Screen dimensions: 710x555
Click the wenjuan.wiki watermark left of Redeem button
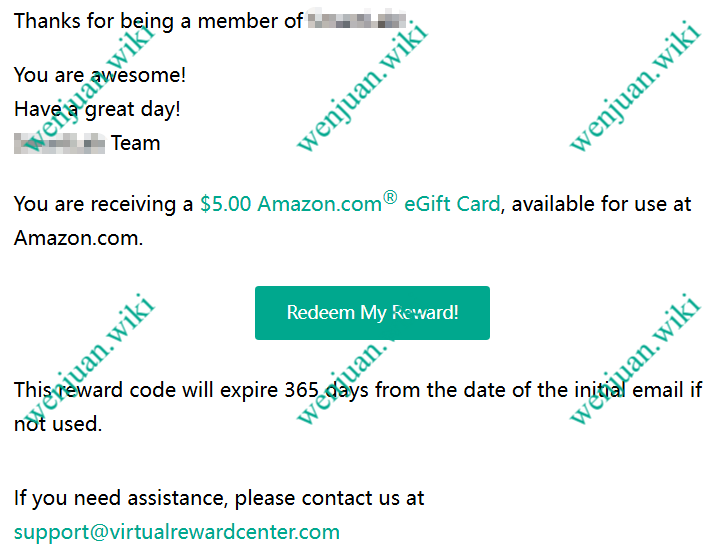pyautogui.click(x=89, y=359)
